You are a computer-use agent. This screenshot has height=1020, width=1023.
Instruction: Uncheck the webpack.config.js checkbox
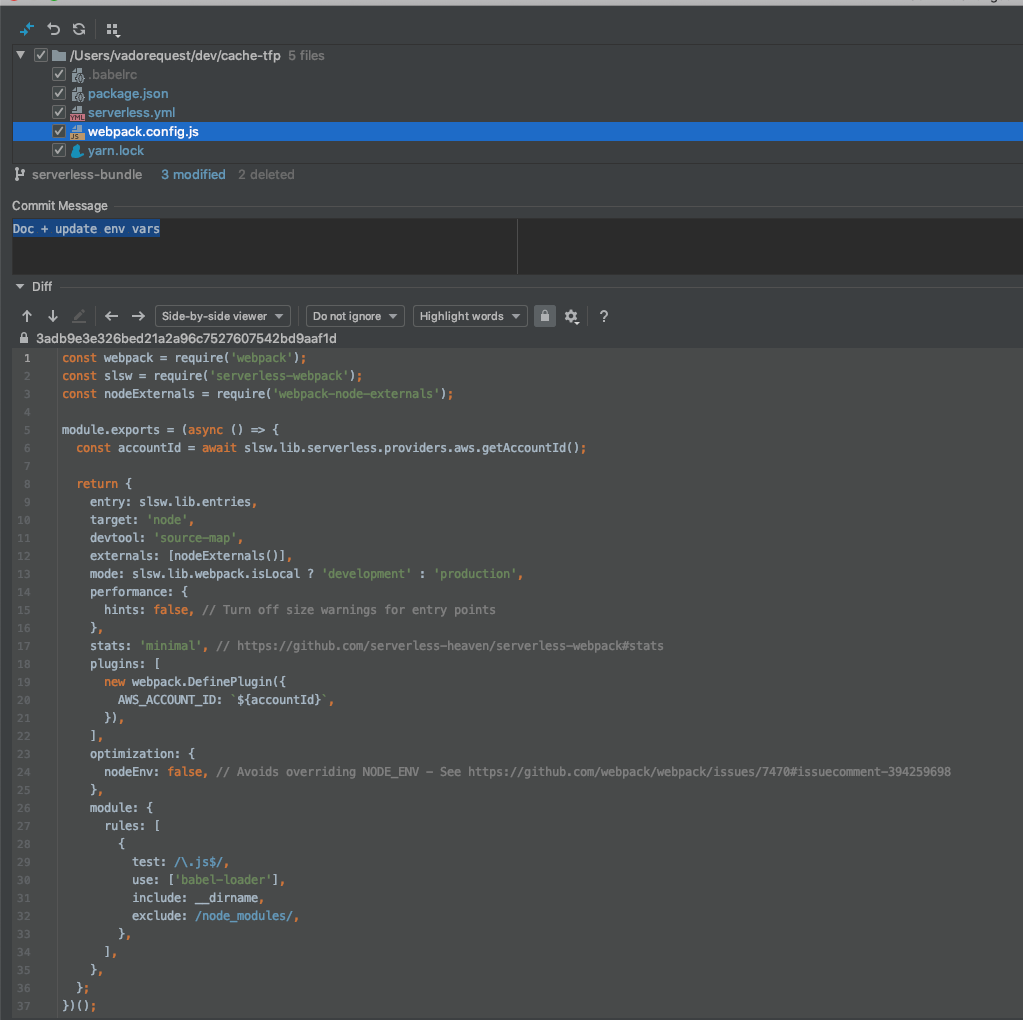click(59, 131)
